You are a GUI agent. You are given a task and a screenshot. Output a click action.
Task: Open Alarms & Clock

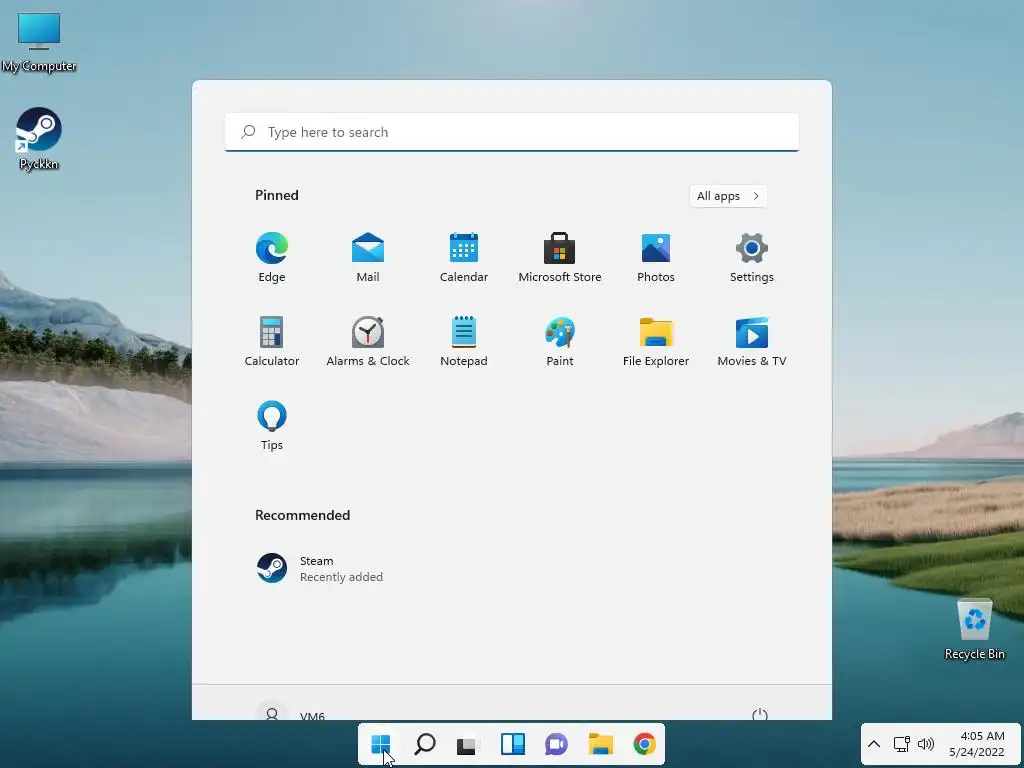[368, 342]
